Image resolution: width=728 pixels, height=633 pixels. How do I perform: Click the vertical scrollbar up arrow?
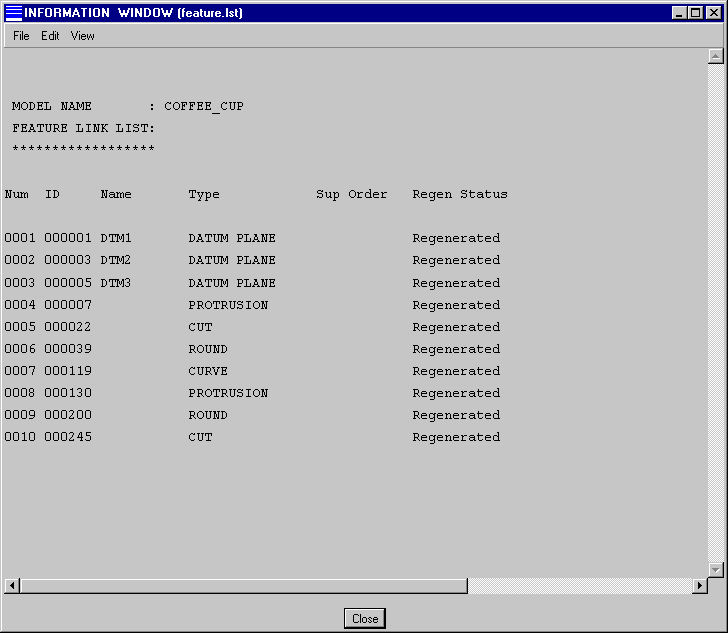(x=715, y=57)
